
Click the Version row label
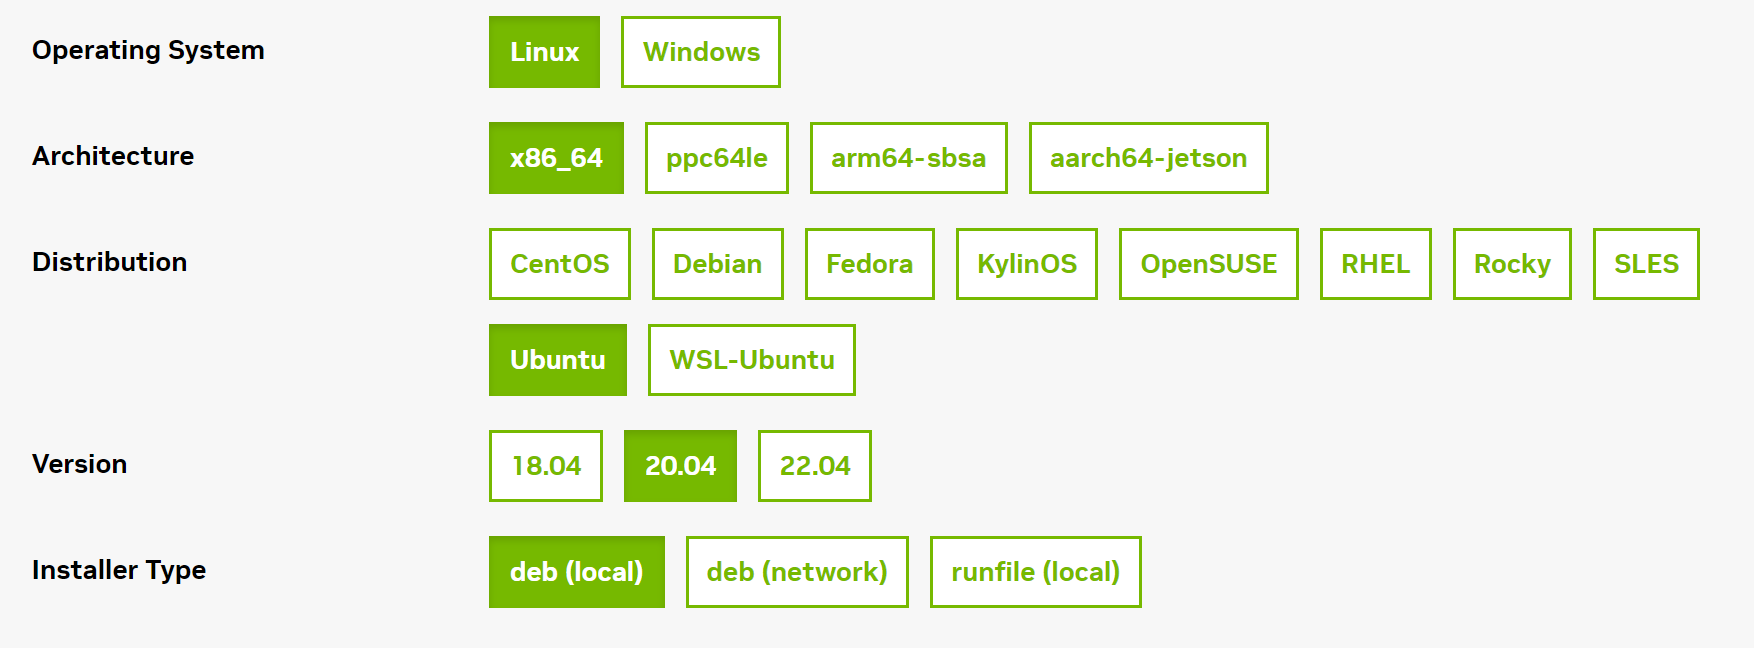pos(80,464)
